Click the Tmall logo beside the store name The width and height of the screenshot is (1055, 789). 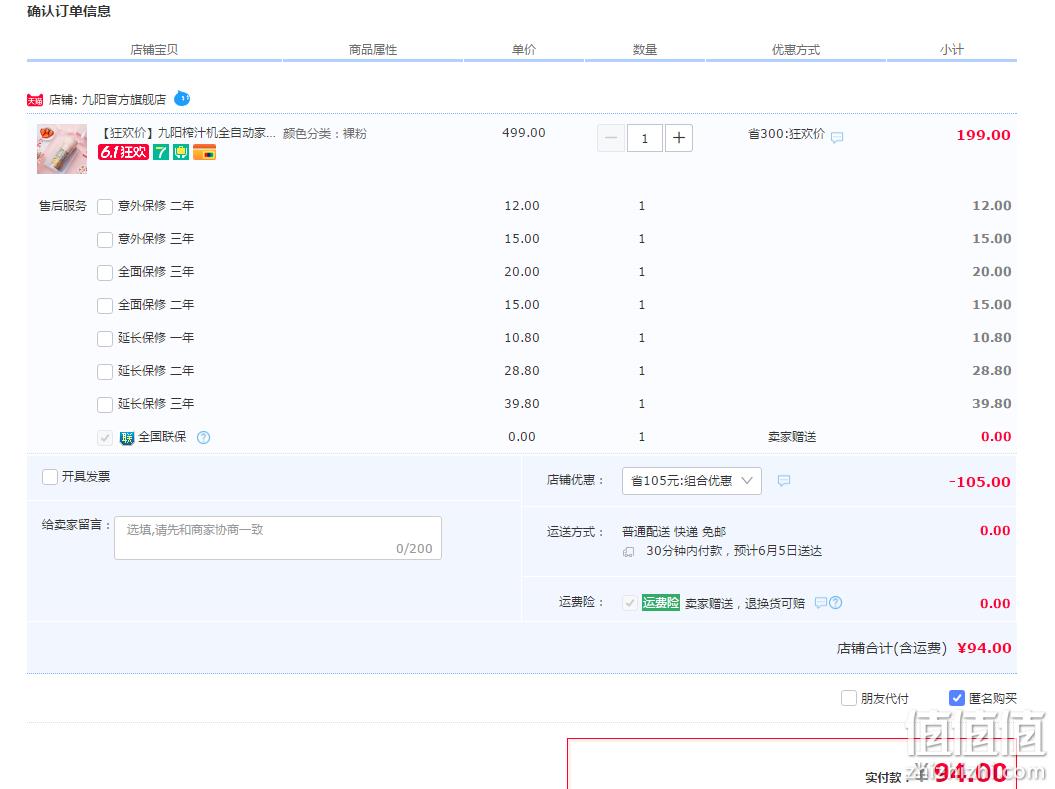pos(35,100)
